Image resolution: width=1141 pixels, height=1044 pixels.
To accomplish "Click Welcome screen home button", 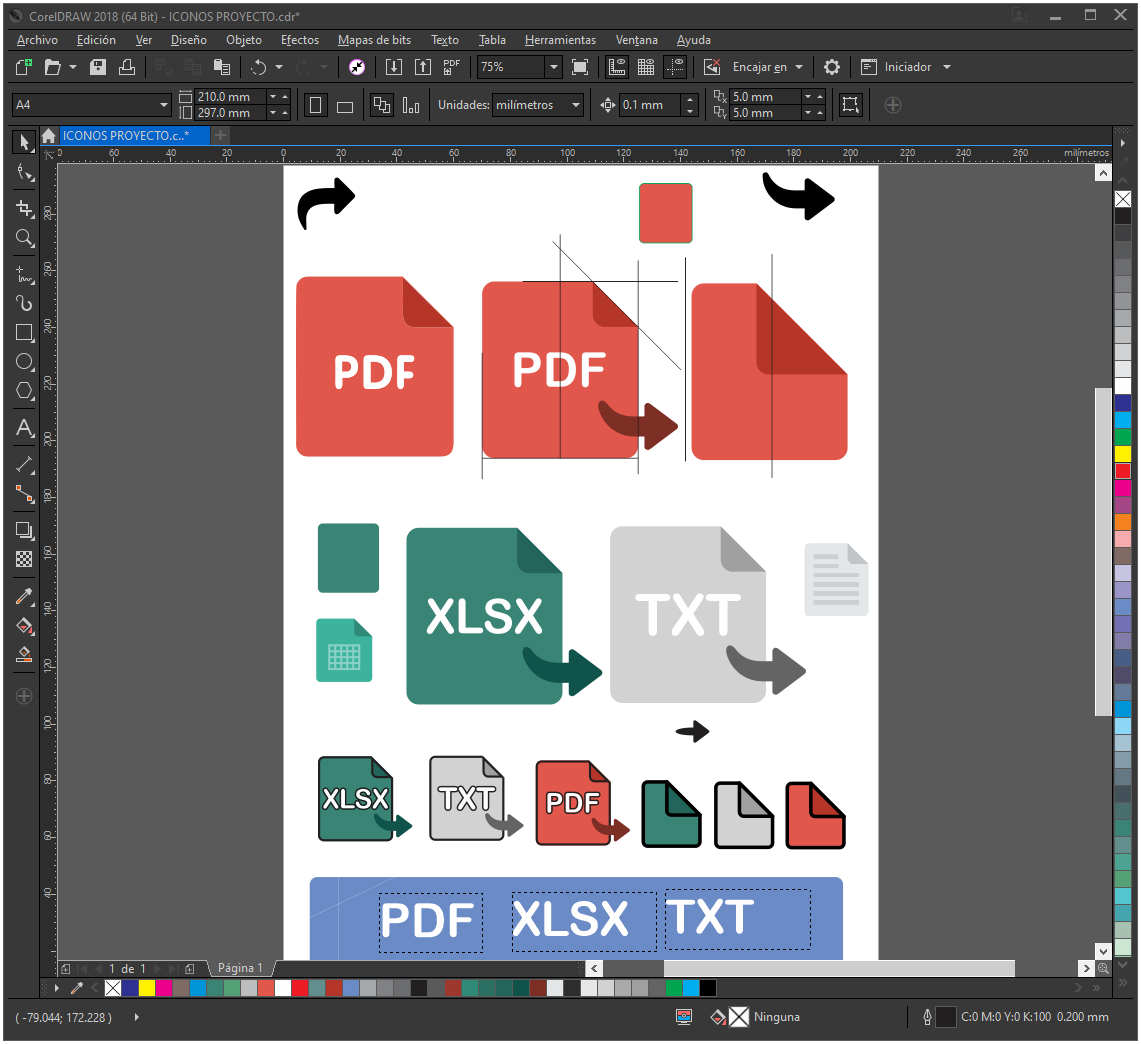I will pyautogui.click(x=49, y=135).
